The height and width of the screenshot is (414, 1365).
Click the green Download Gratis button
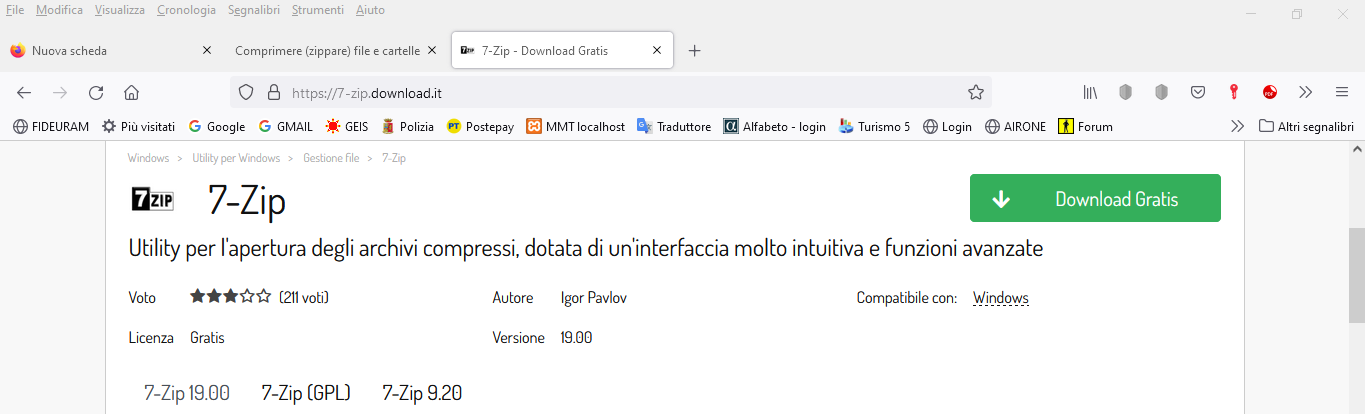point(1095,198)
